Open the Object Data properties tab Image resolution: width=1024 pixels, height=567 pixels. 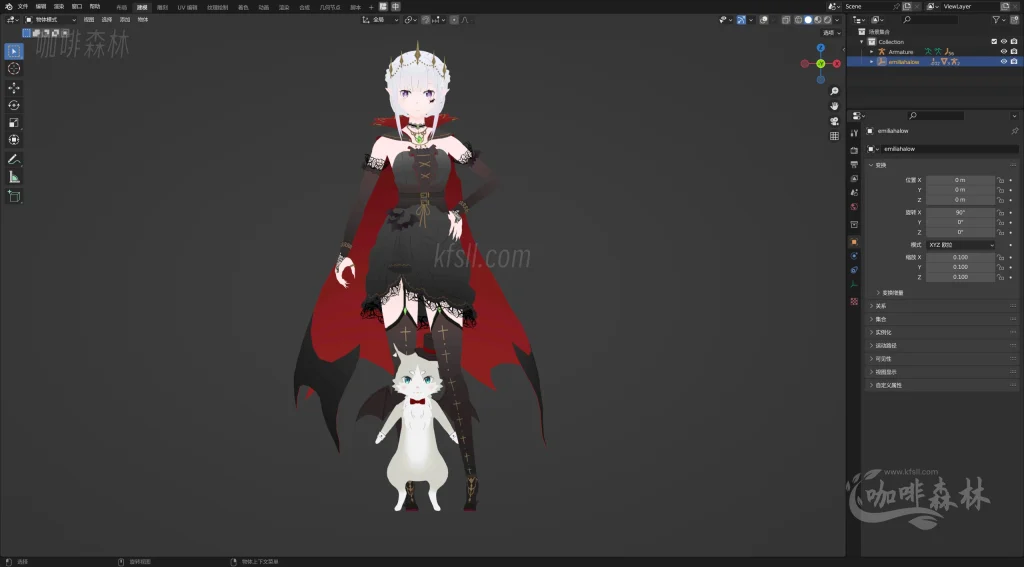854,285
